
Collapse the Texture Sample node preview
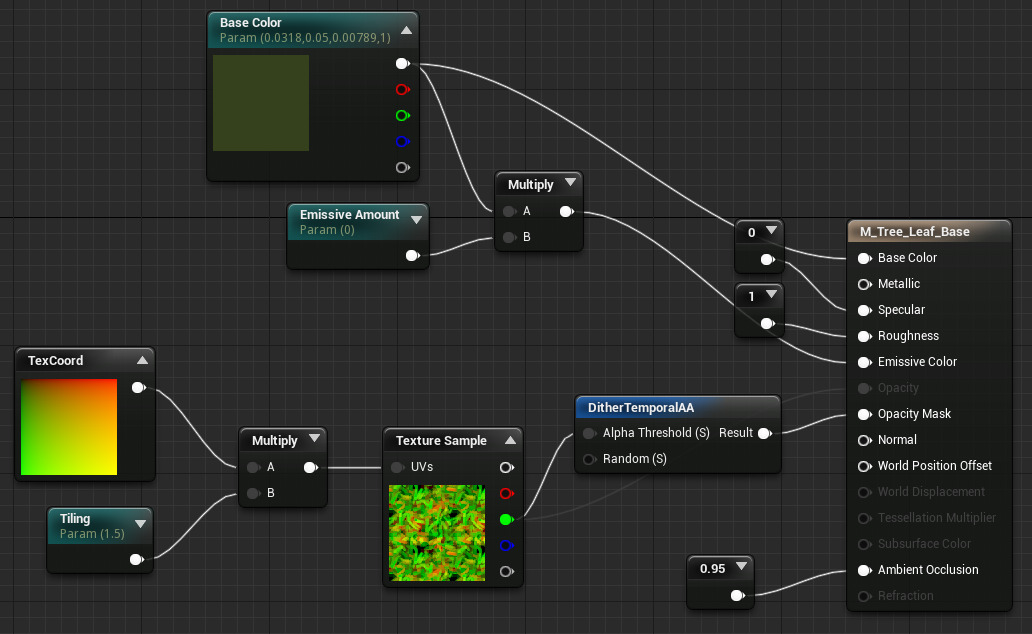click(509, 440)
